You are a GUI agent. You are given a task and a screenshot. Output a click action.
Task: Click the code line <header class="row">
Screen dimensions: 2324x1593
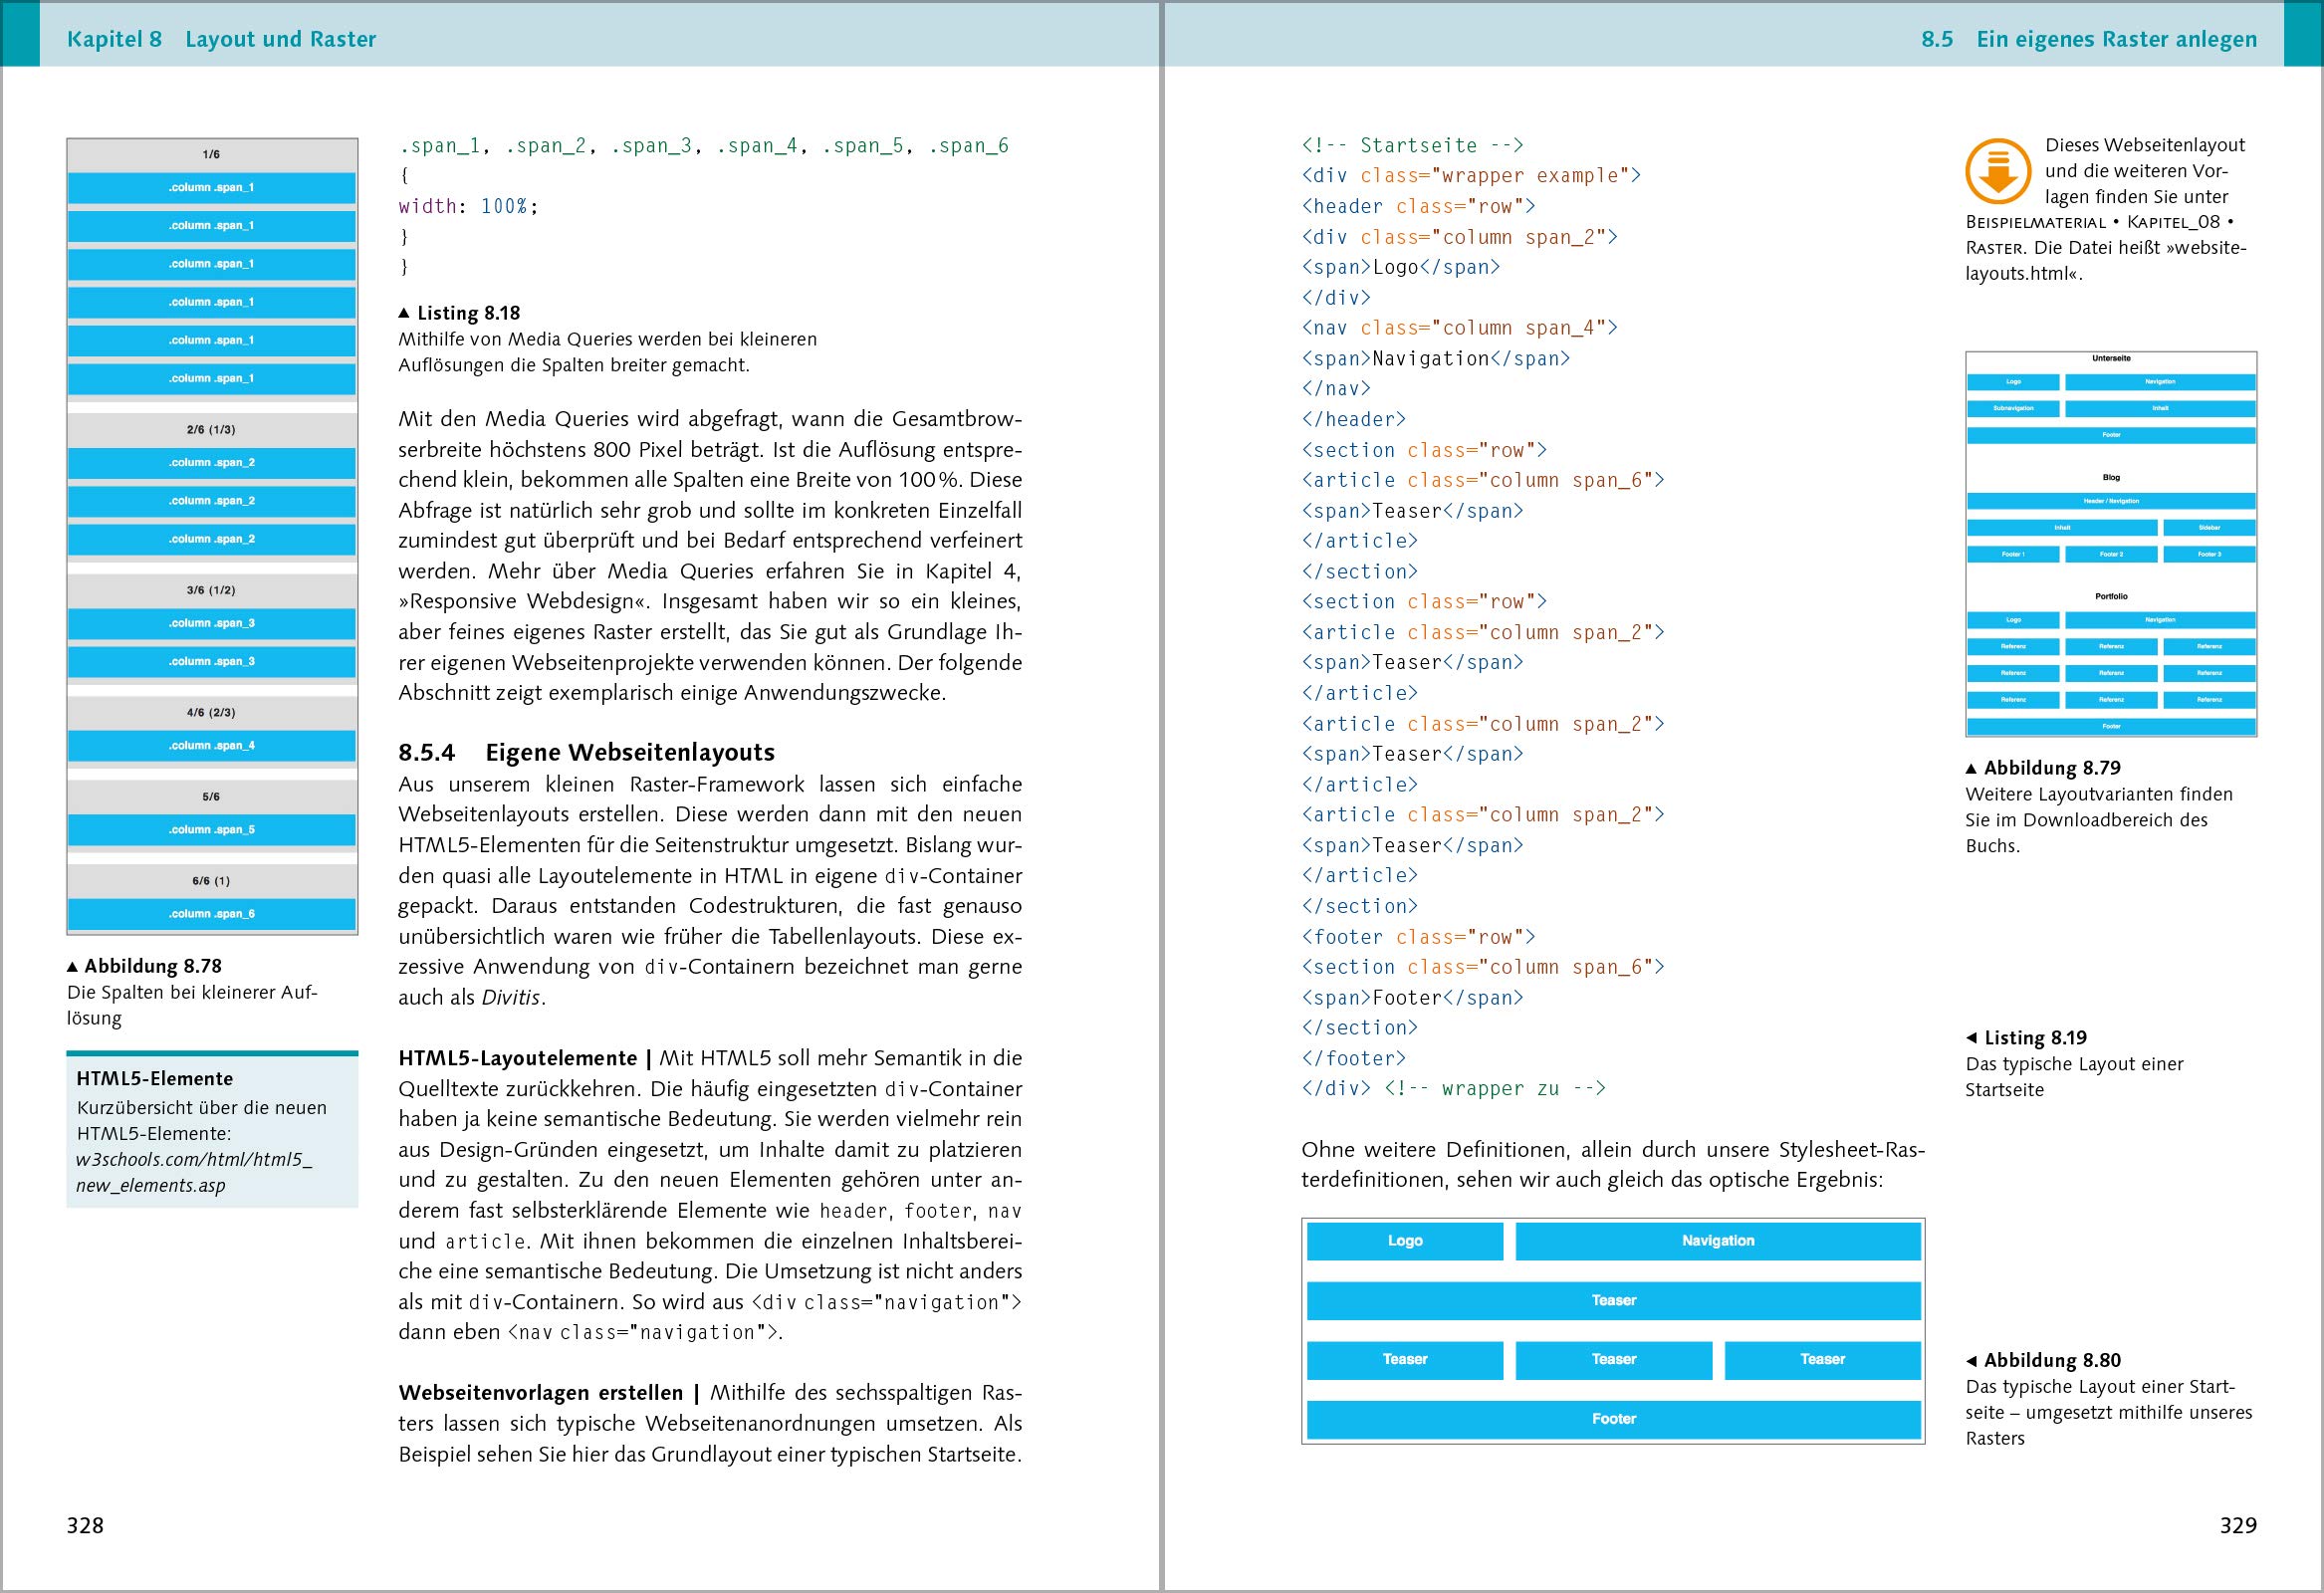pos(1418,206)
